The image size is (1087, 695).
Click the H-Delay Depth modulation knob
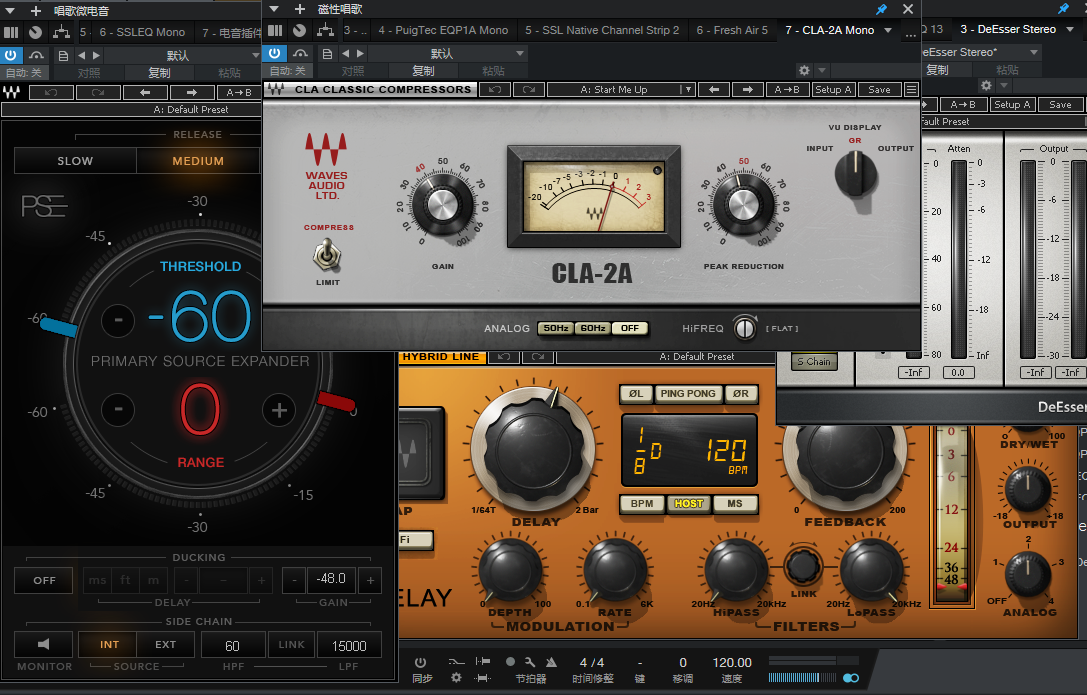(x=510, y=570)
